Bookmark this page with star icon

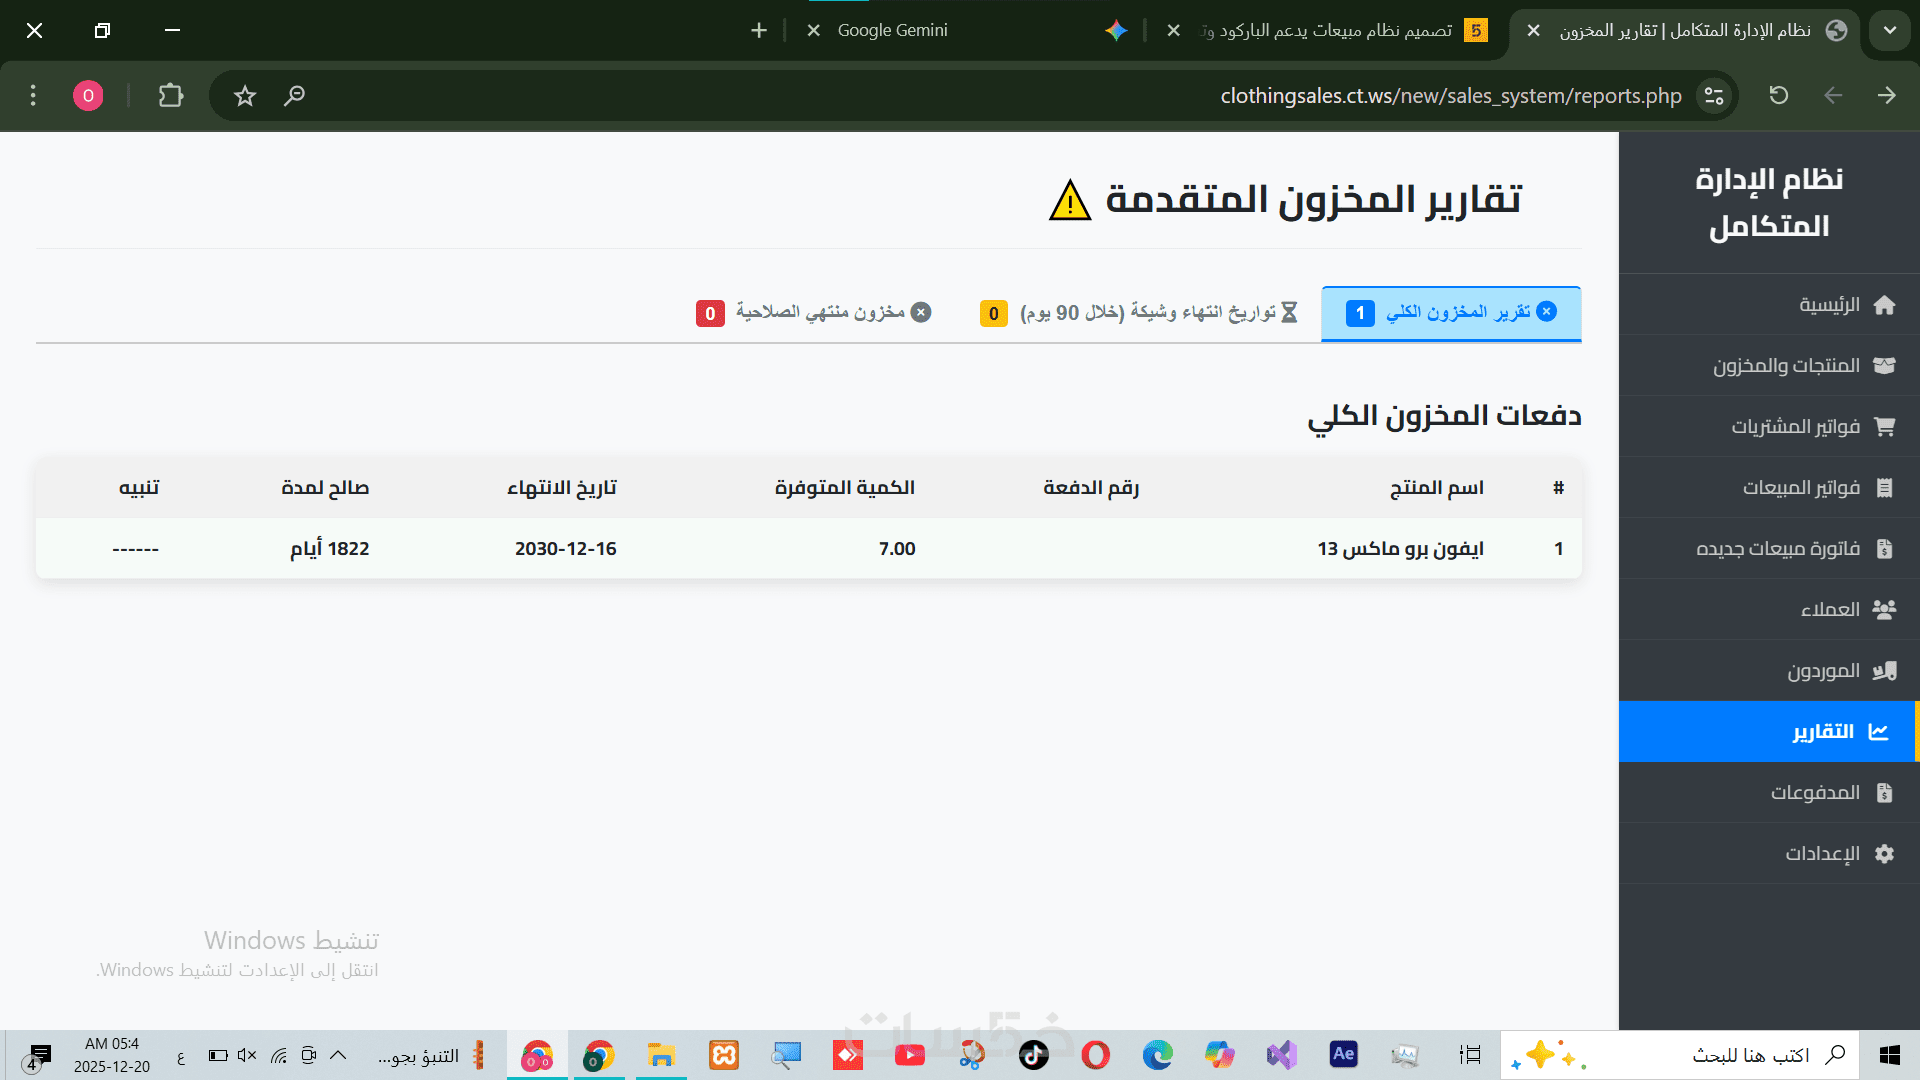[x=245, y=95]
